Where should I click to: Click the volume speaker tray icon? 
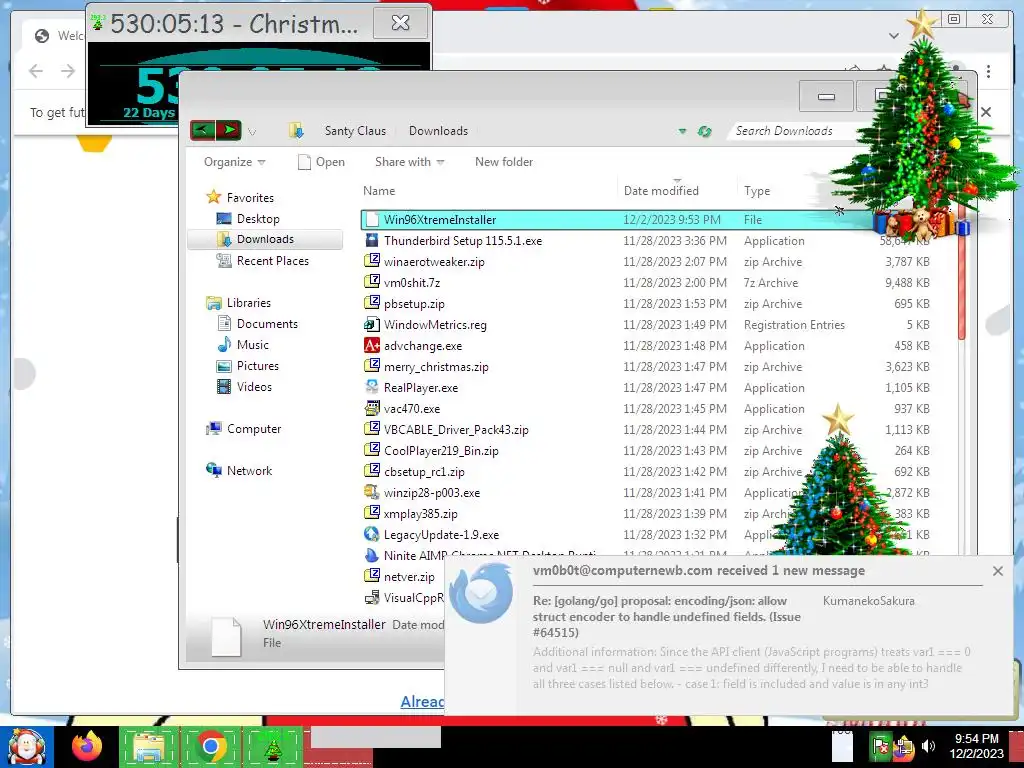[927, 746]
